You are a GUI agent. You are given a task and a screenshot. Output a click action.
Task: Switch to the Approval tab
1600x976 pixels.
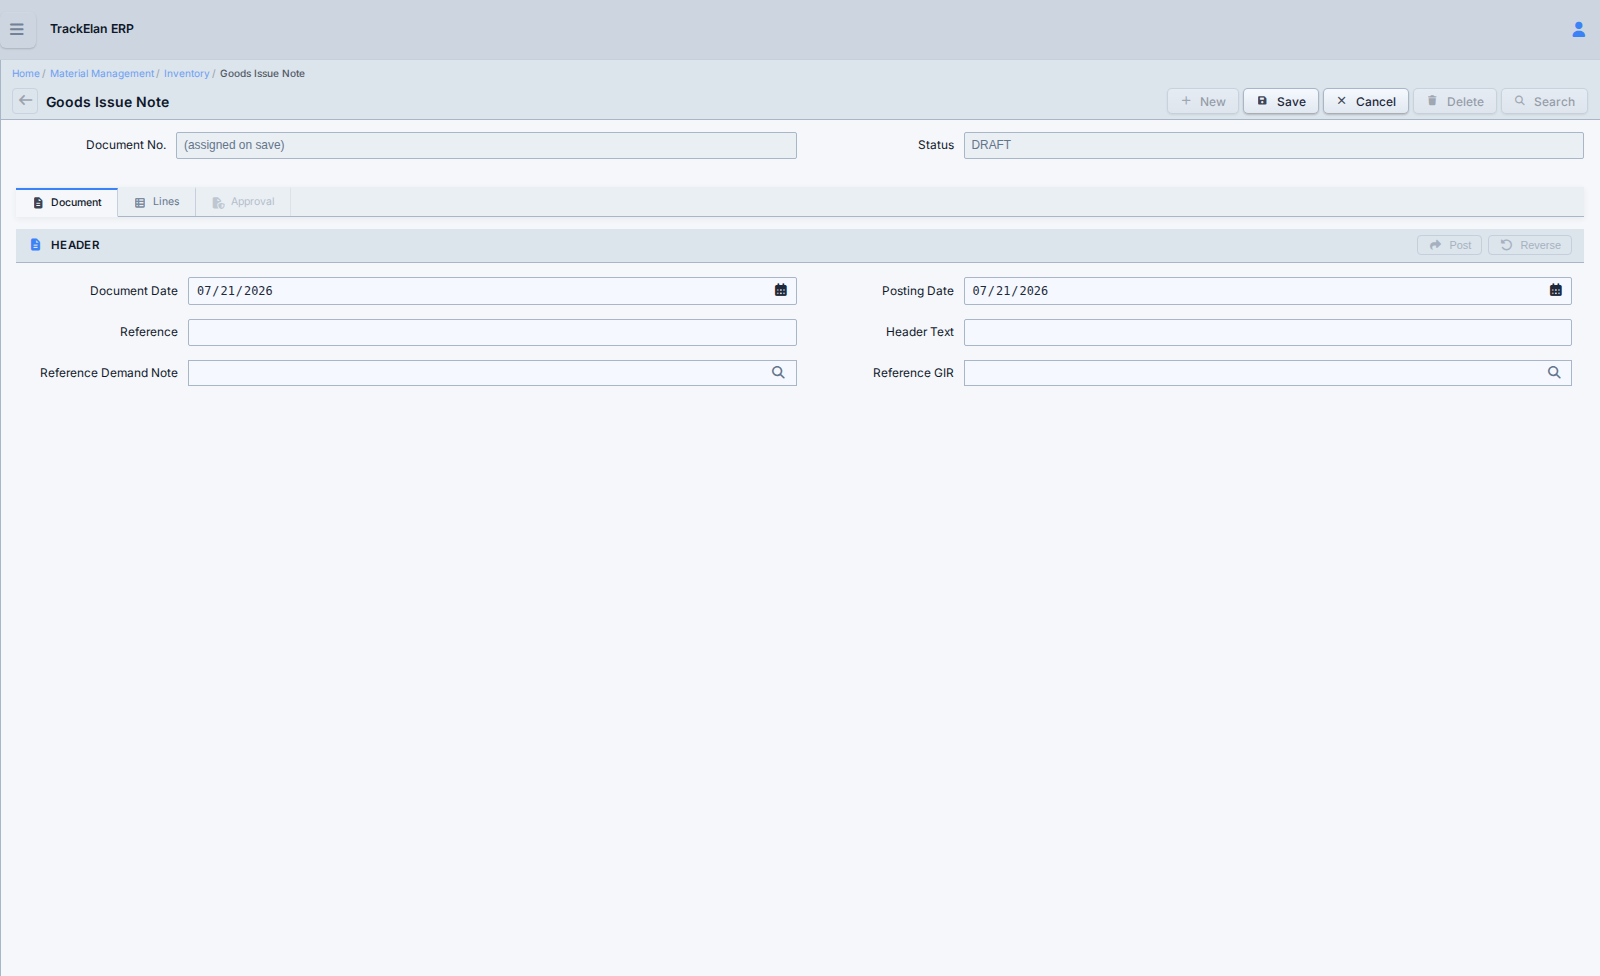point(243,202)
